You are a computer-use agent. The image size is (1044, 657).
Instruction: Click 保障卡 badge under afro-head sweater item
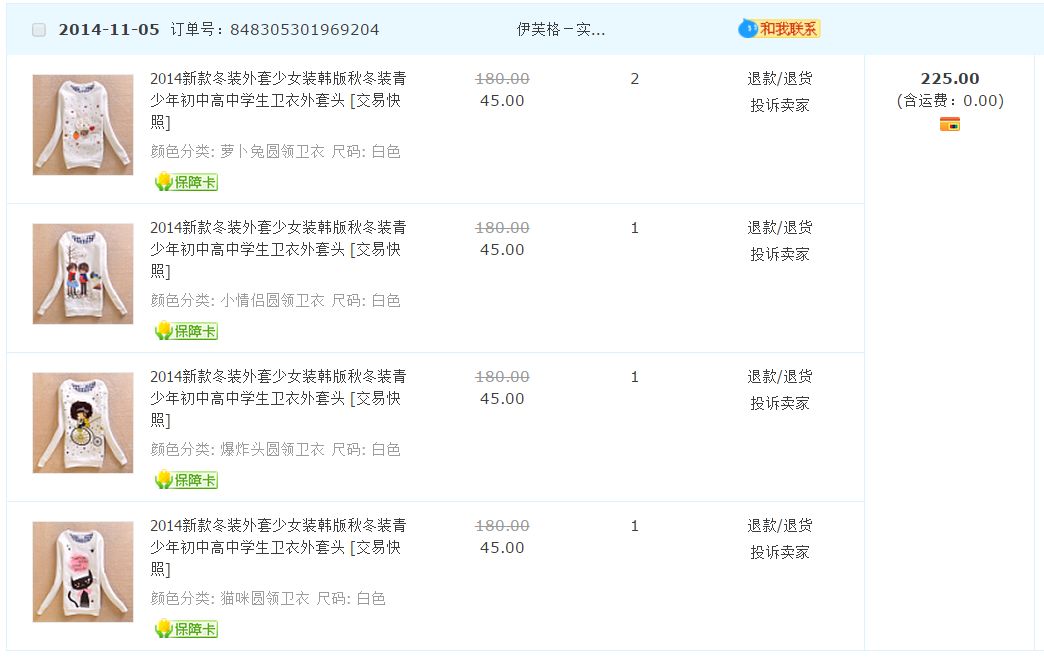tap(186, 480)
